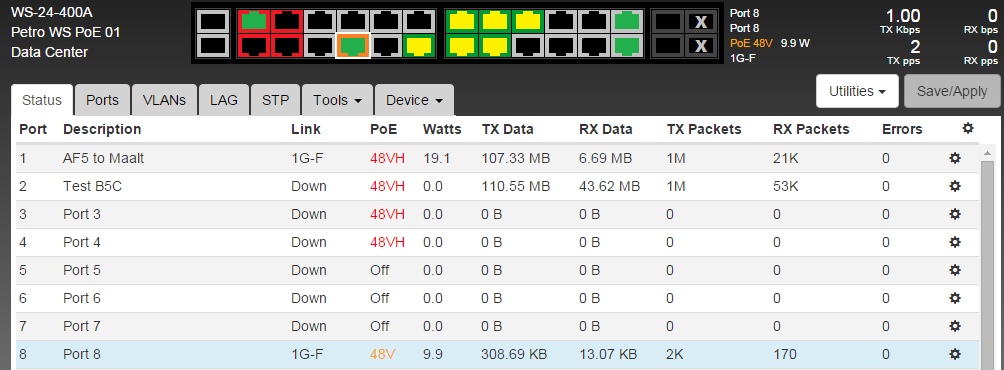This screenshot has width=1004, height=370.
Task: Click the PoE column header
Action: tap(384, 129)
